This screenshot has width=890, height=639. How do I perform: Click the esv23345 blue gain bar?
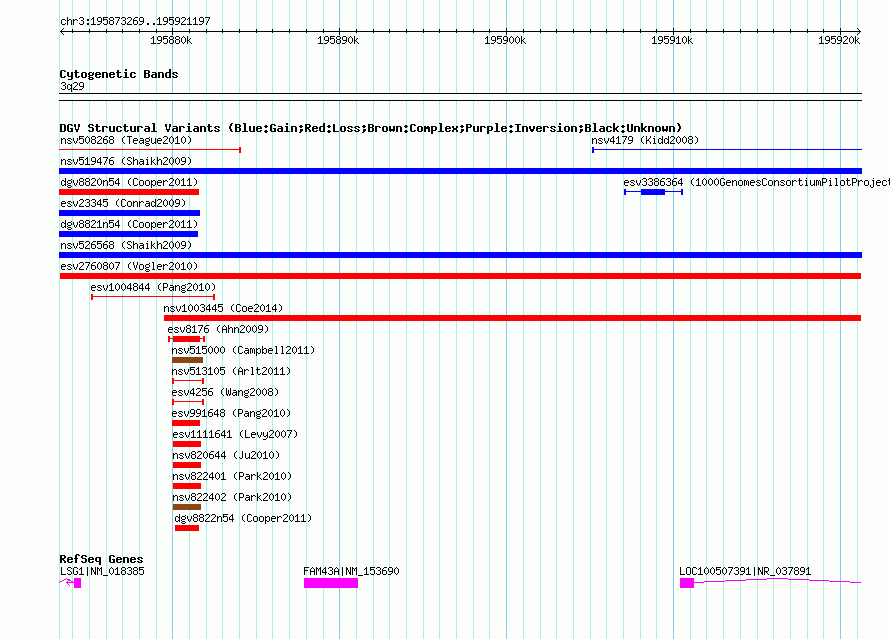pyautogui.click(x=129, y=213)
